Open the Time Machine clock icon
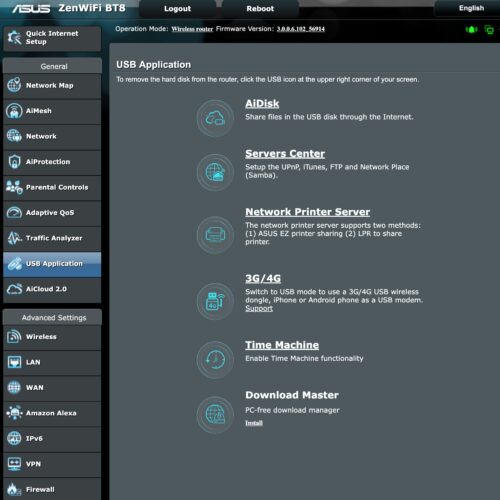Screen dimensions: 500x500 (x=215, y=360)
